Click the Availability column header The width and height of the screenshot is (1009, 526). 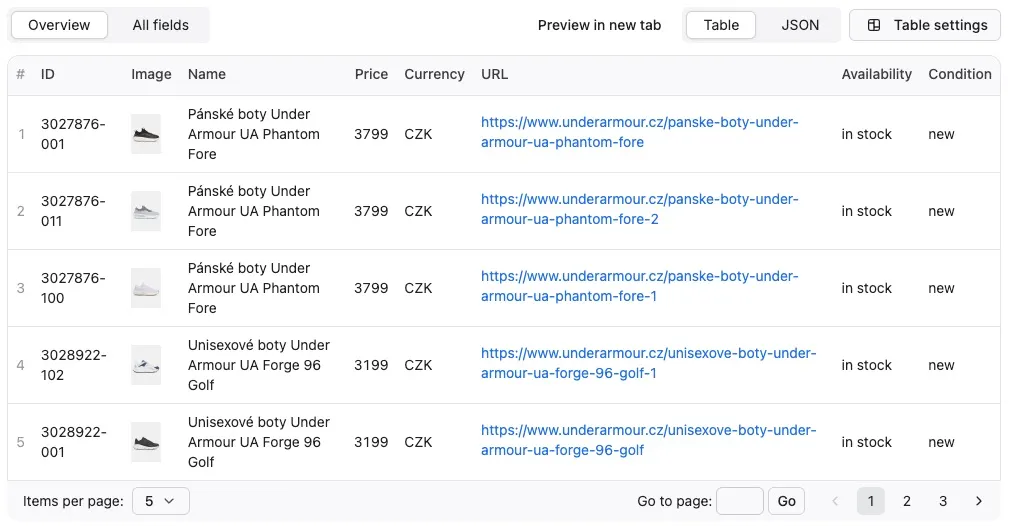(x=876, y=74)
